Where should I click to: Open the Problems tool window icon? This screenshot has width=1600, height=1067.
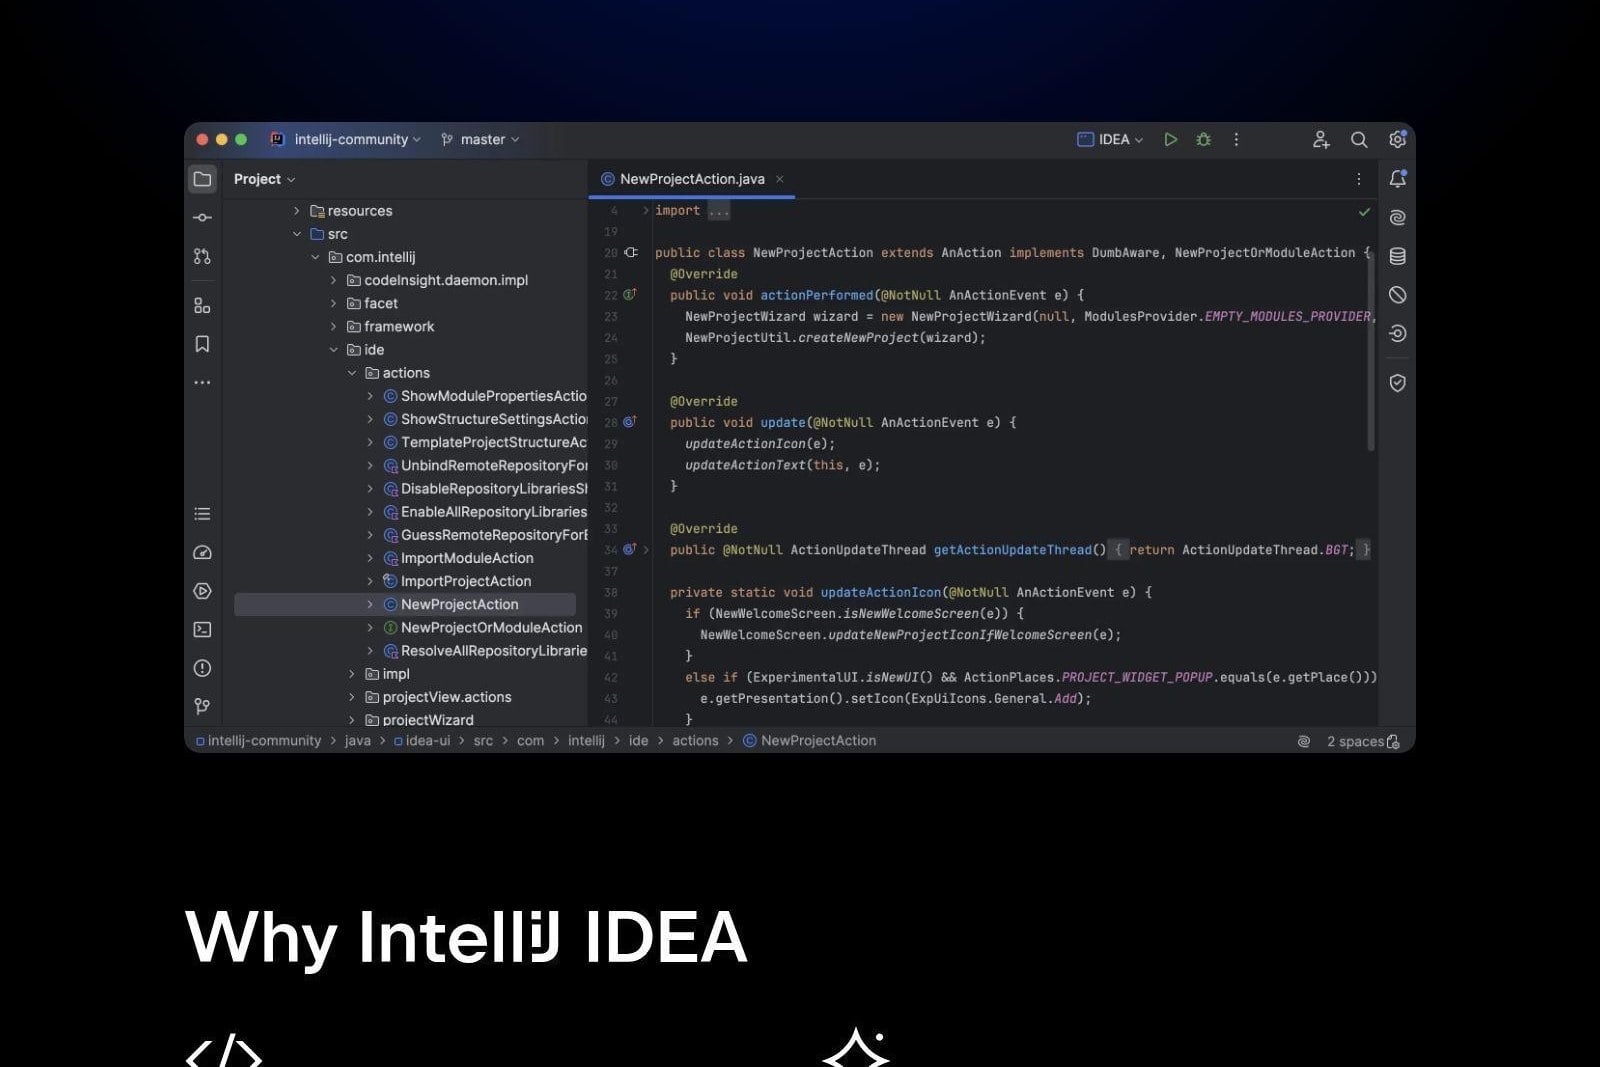coord(202,668)
